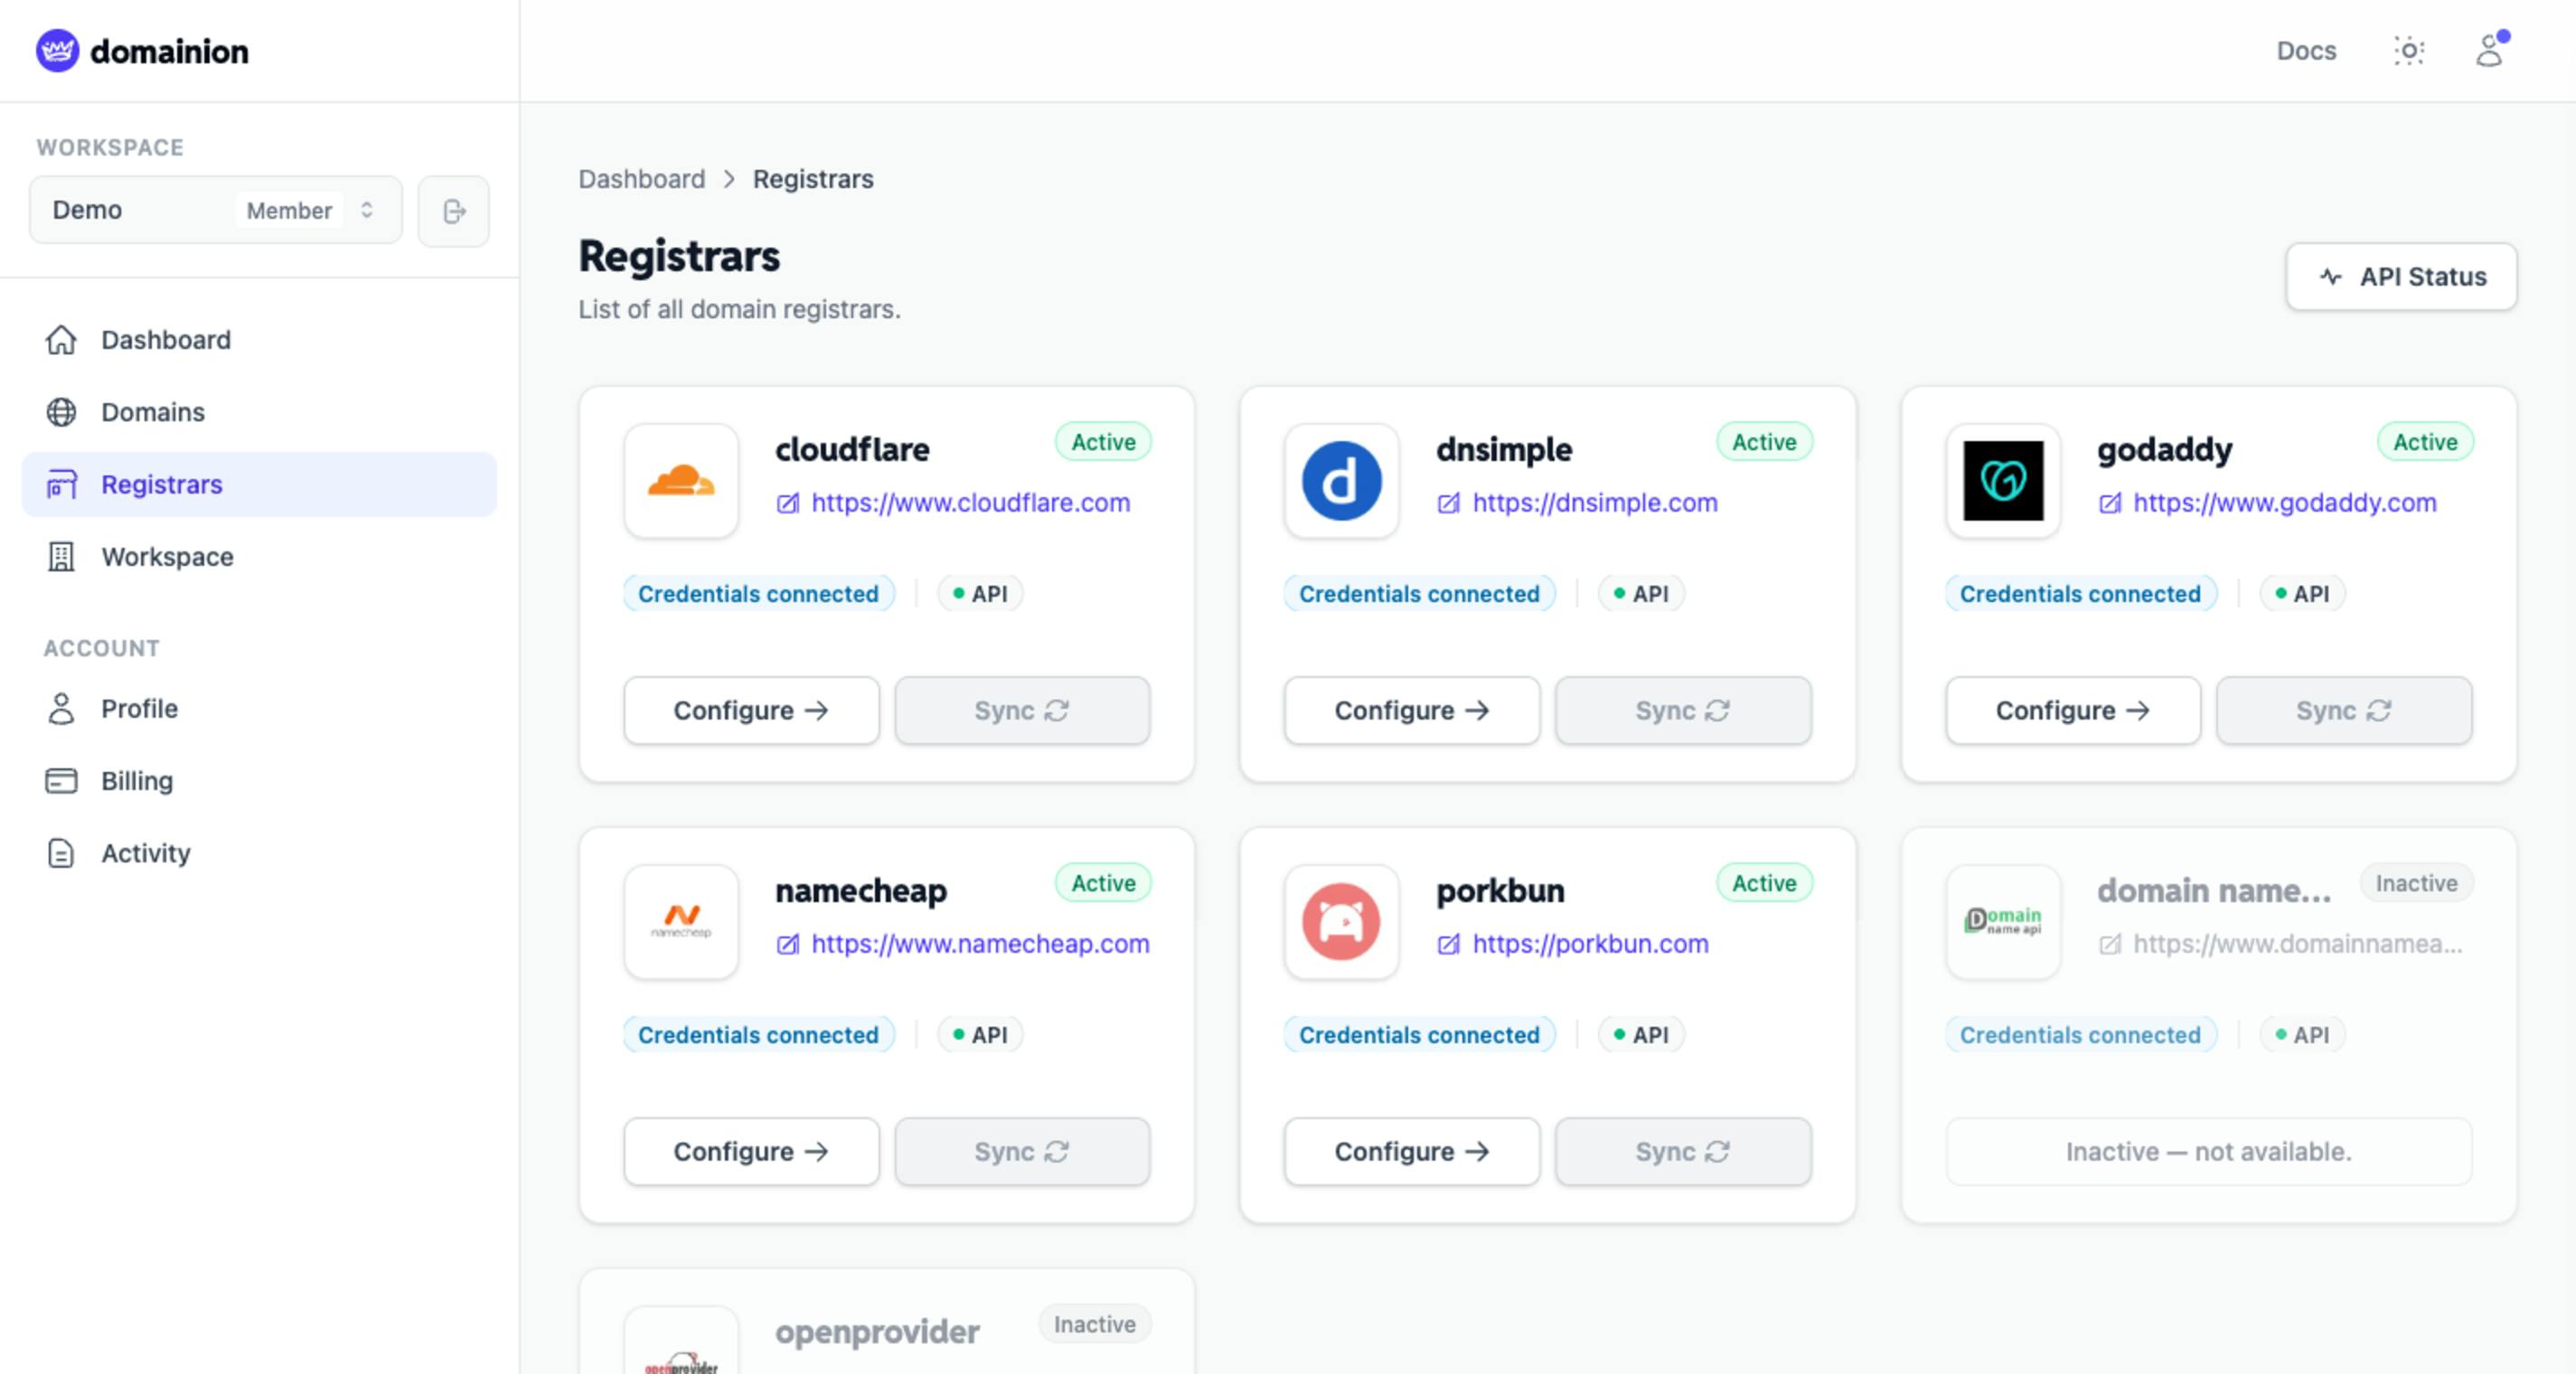Screen dimensions: 2576x1374
Task: Click the dnsimple logo thumbnail
Action: [1341, 481]
